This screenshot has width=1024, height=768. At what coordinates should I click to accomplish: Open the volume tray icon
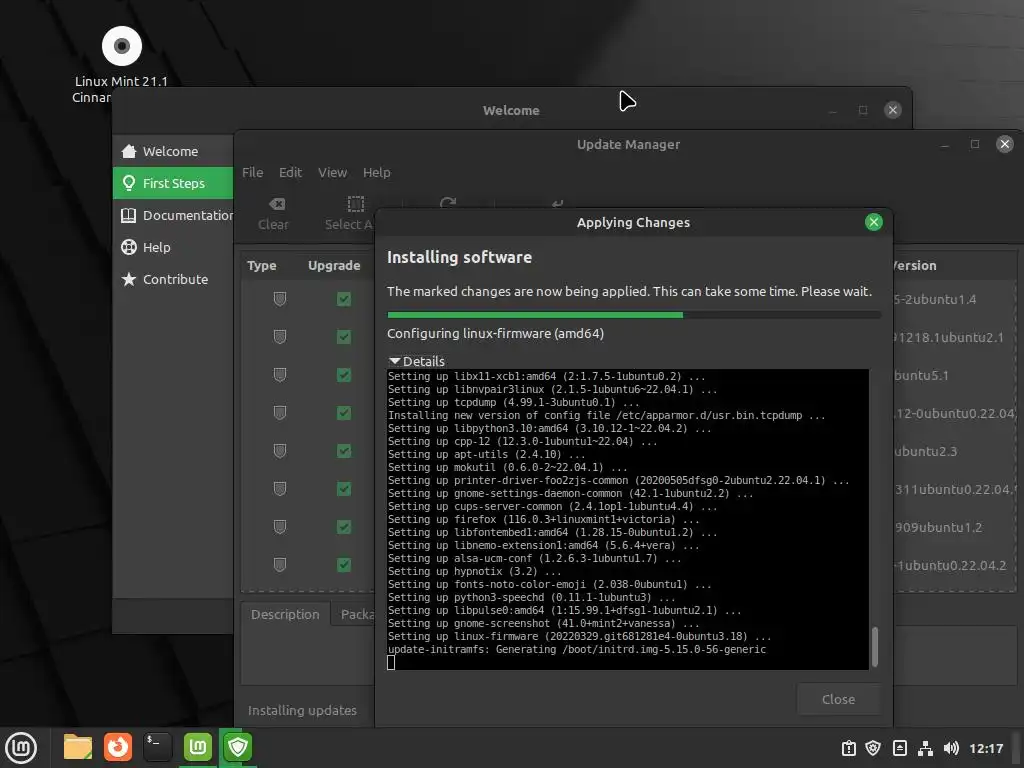pyautogui.click(x=951, y=748)
